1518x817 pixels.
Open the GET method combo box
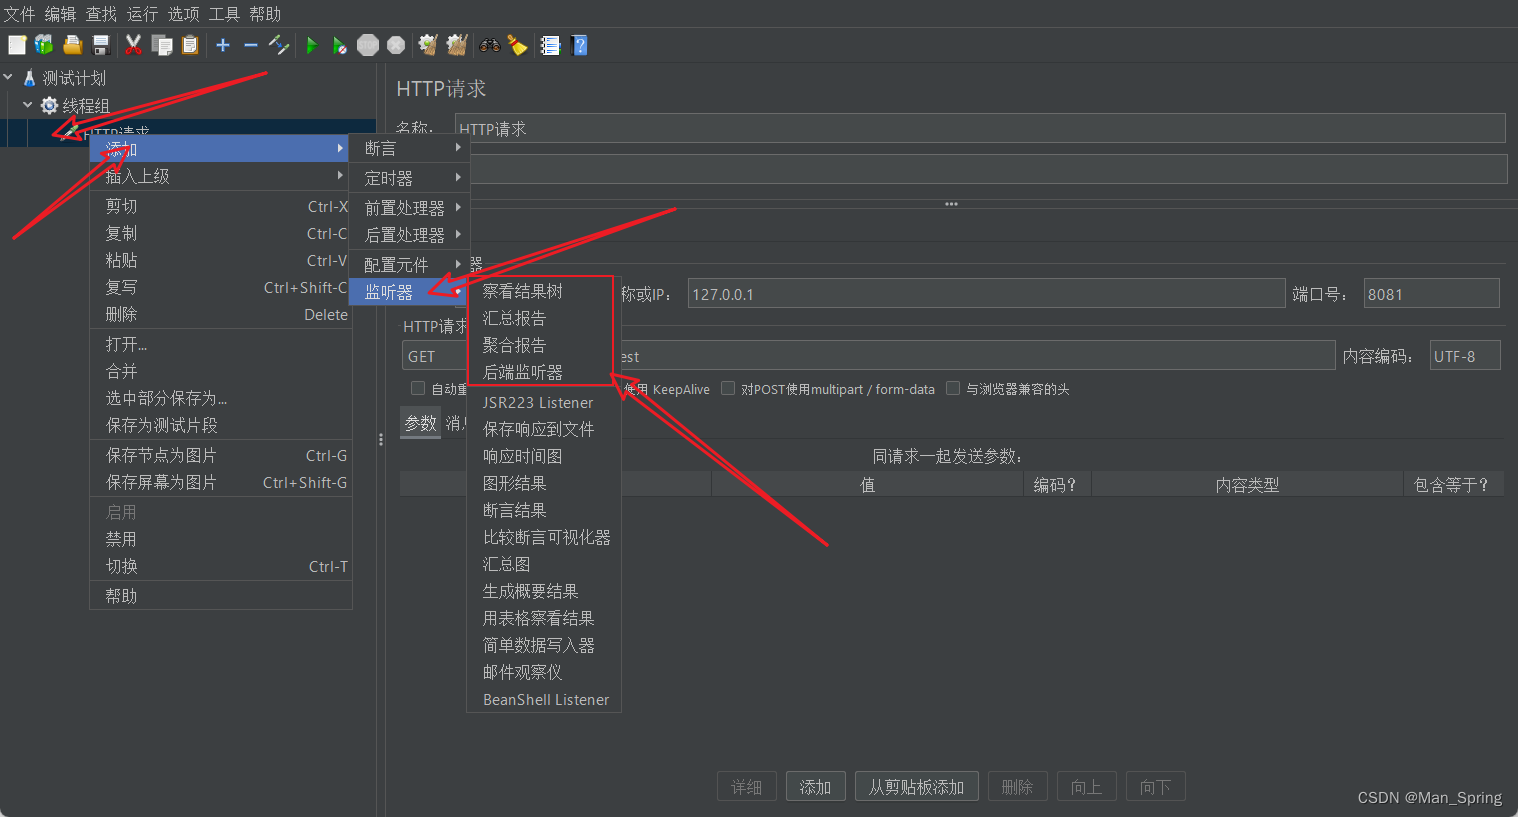pyautogui.click(x=436, y=356)
